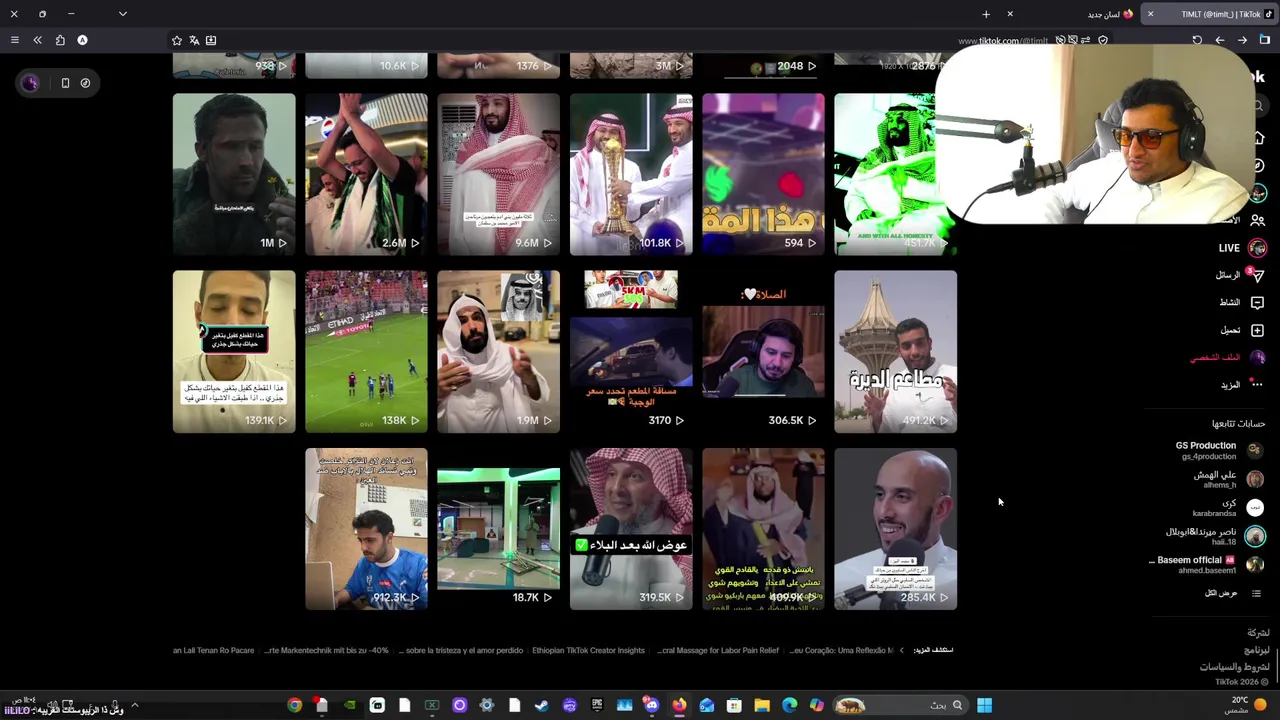Open the 2.6M views clapping video

click(366, 175)
